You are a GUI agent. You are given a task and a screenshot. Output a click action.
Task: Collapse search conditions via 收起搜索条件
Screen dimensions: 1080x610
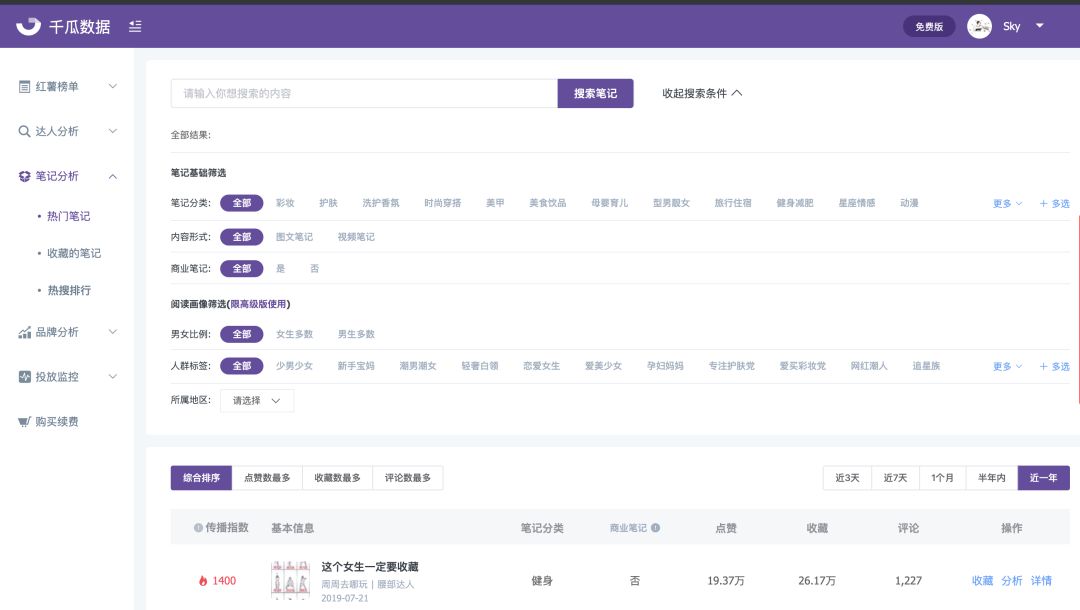(702, 93)
